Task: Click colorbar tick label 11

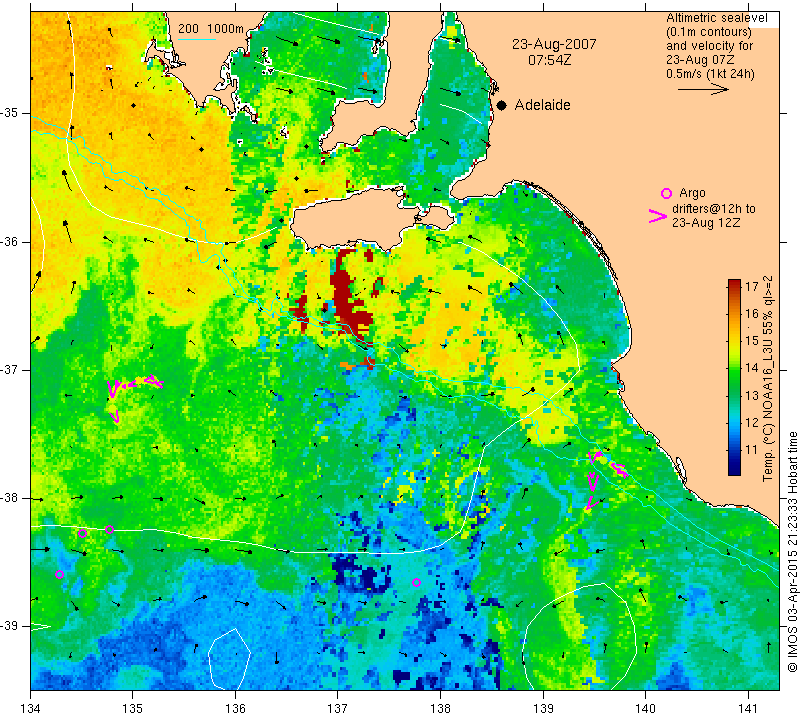Action: coord(752,450)
